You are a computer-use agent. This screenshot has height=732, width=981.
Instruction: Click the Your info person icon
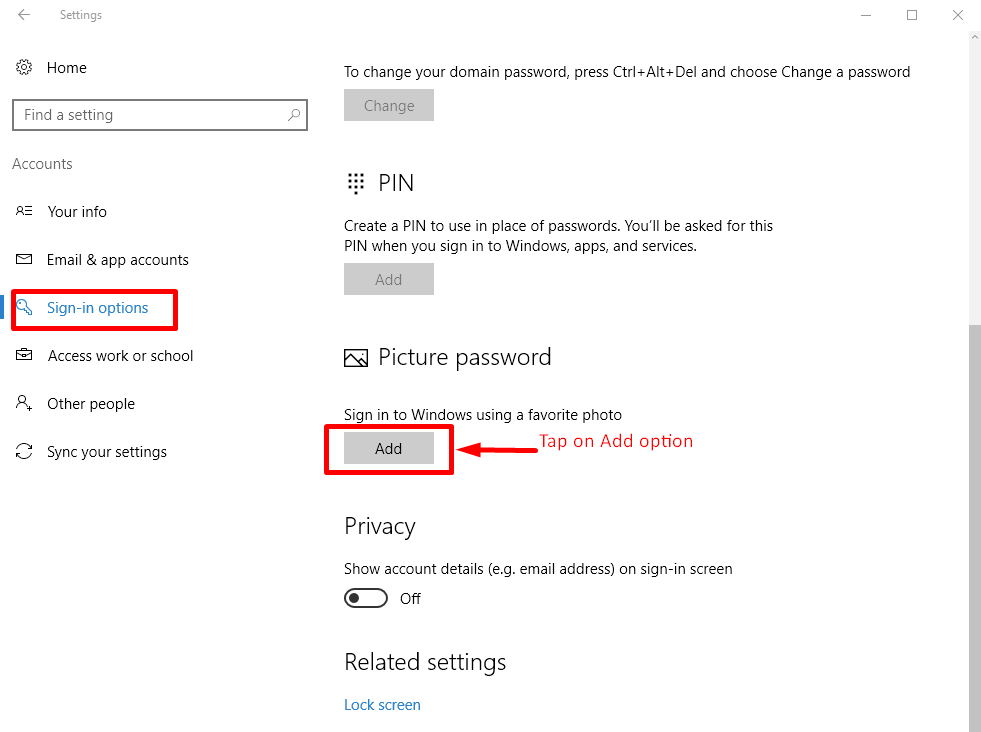(x=24, y=212)
